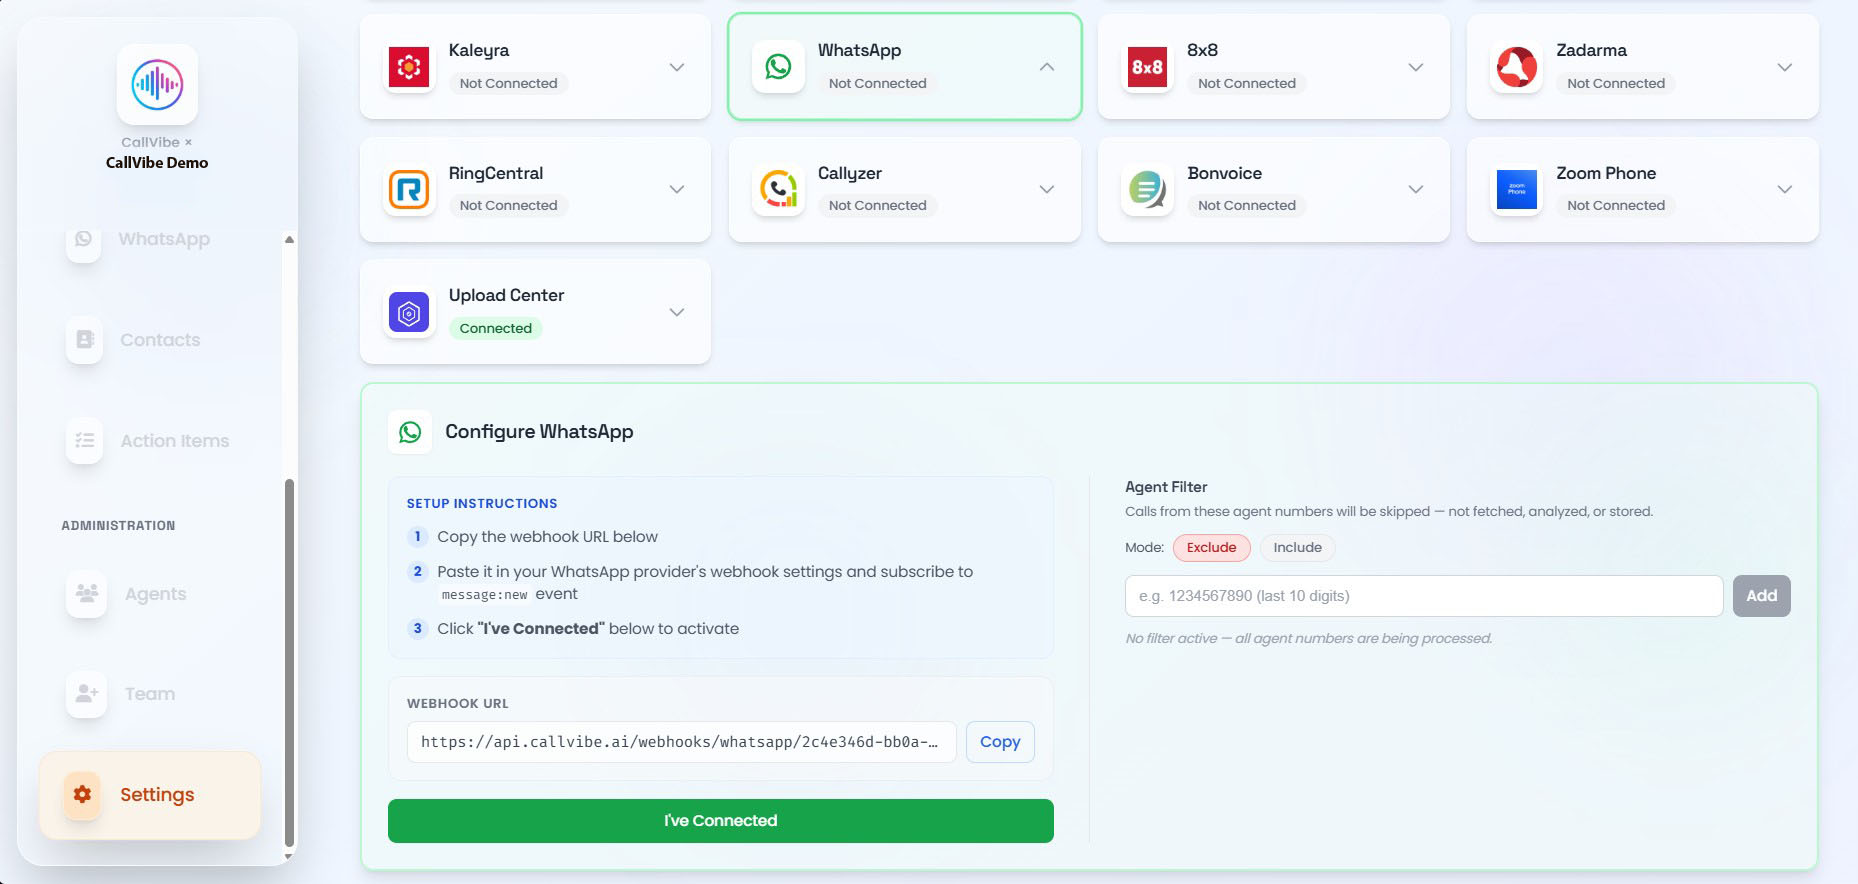Expand the Callyzer integration card

1047,189
